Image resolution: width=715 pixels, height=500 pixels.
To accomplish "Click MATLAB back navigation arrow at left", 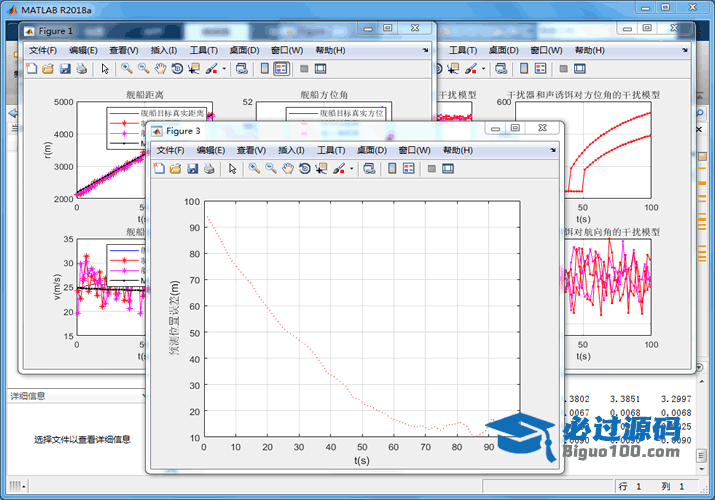I will (x=13, y=113).
